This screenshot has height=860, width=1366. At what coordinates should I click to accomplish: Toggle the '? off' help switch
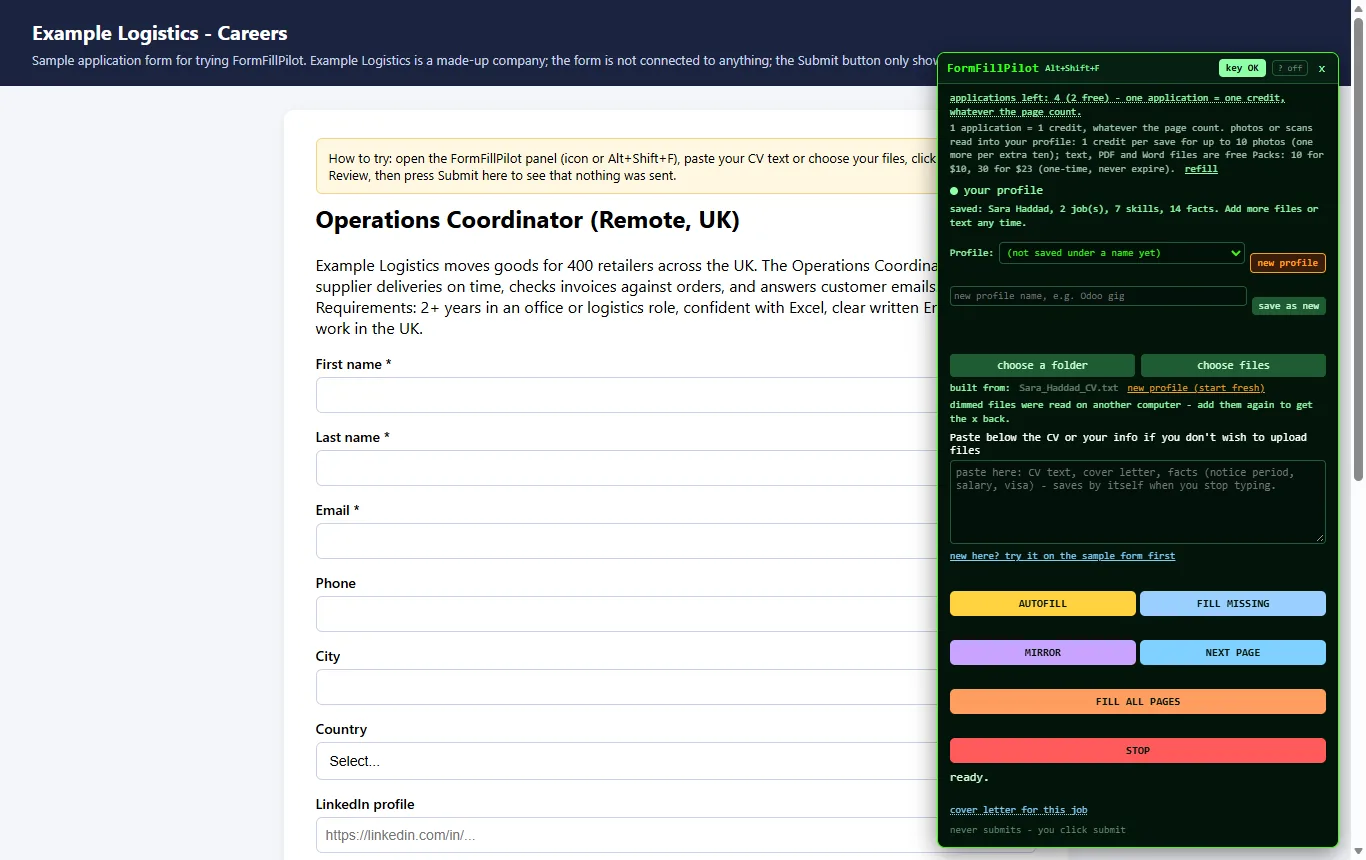(1290, 68)
